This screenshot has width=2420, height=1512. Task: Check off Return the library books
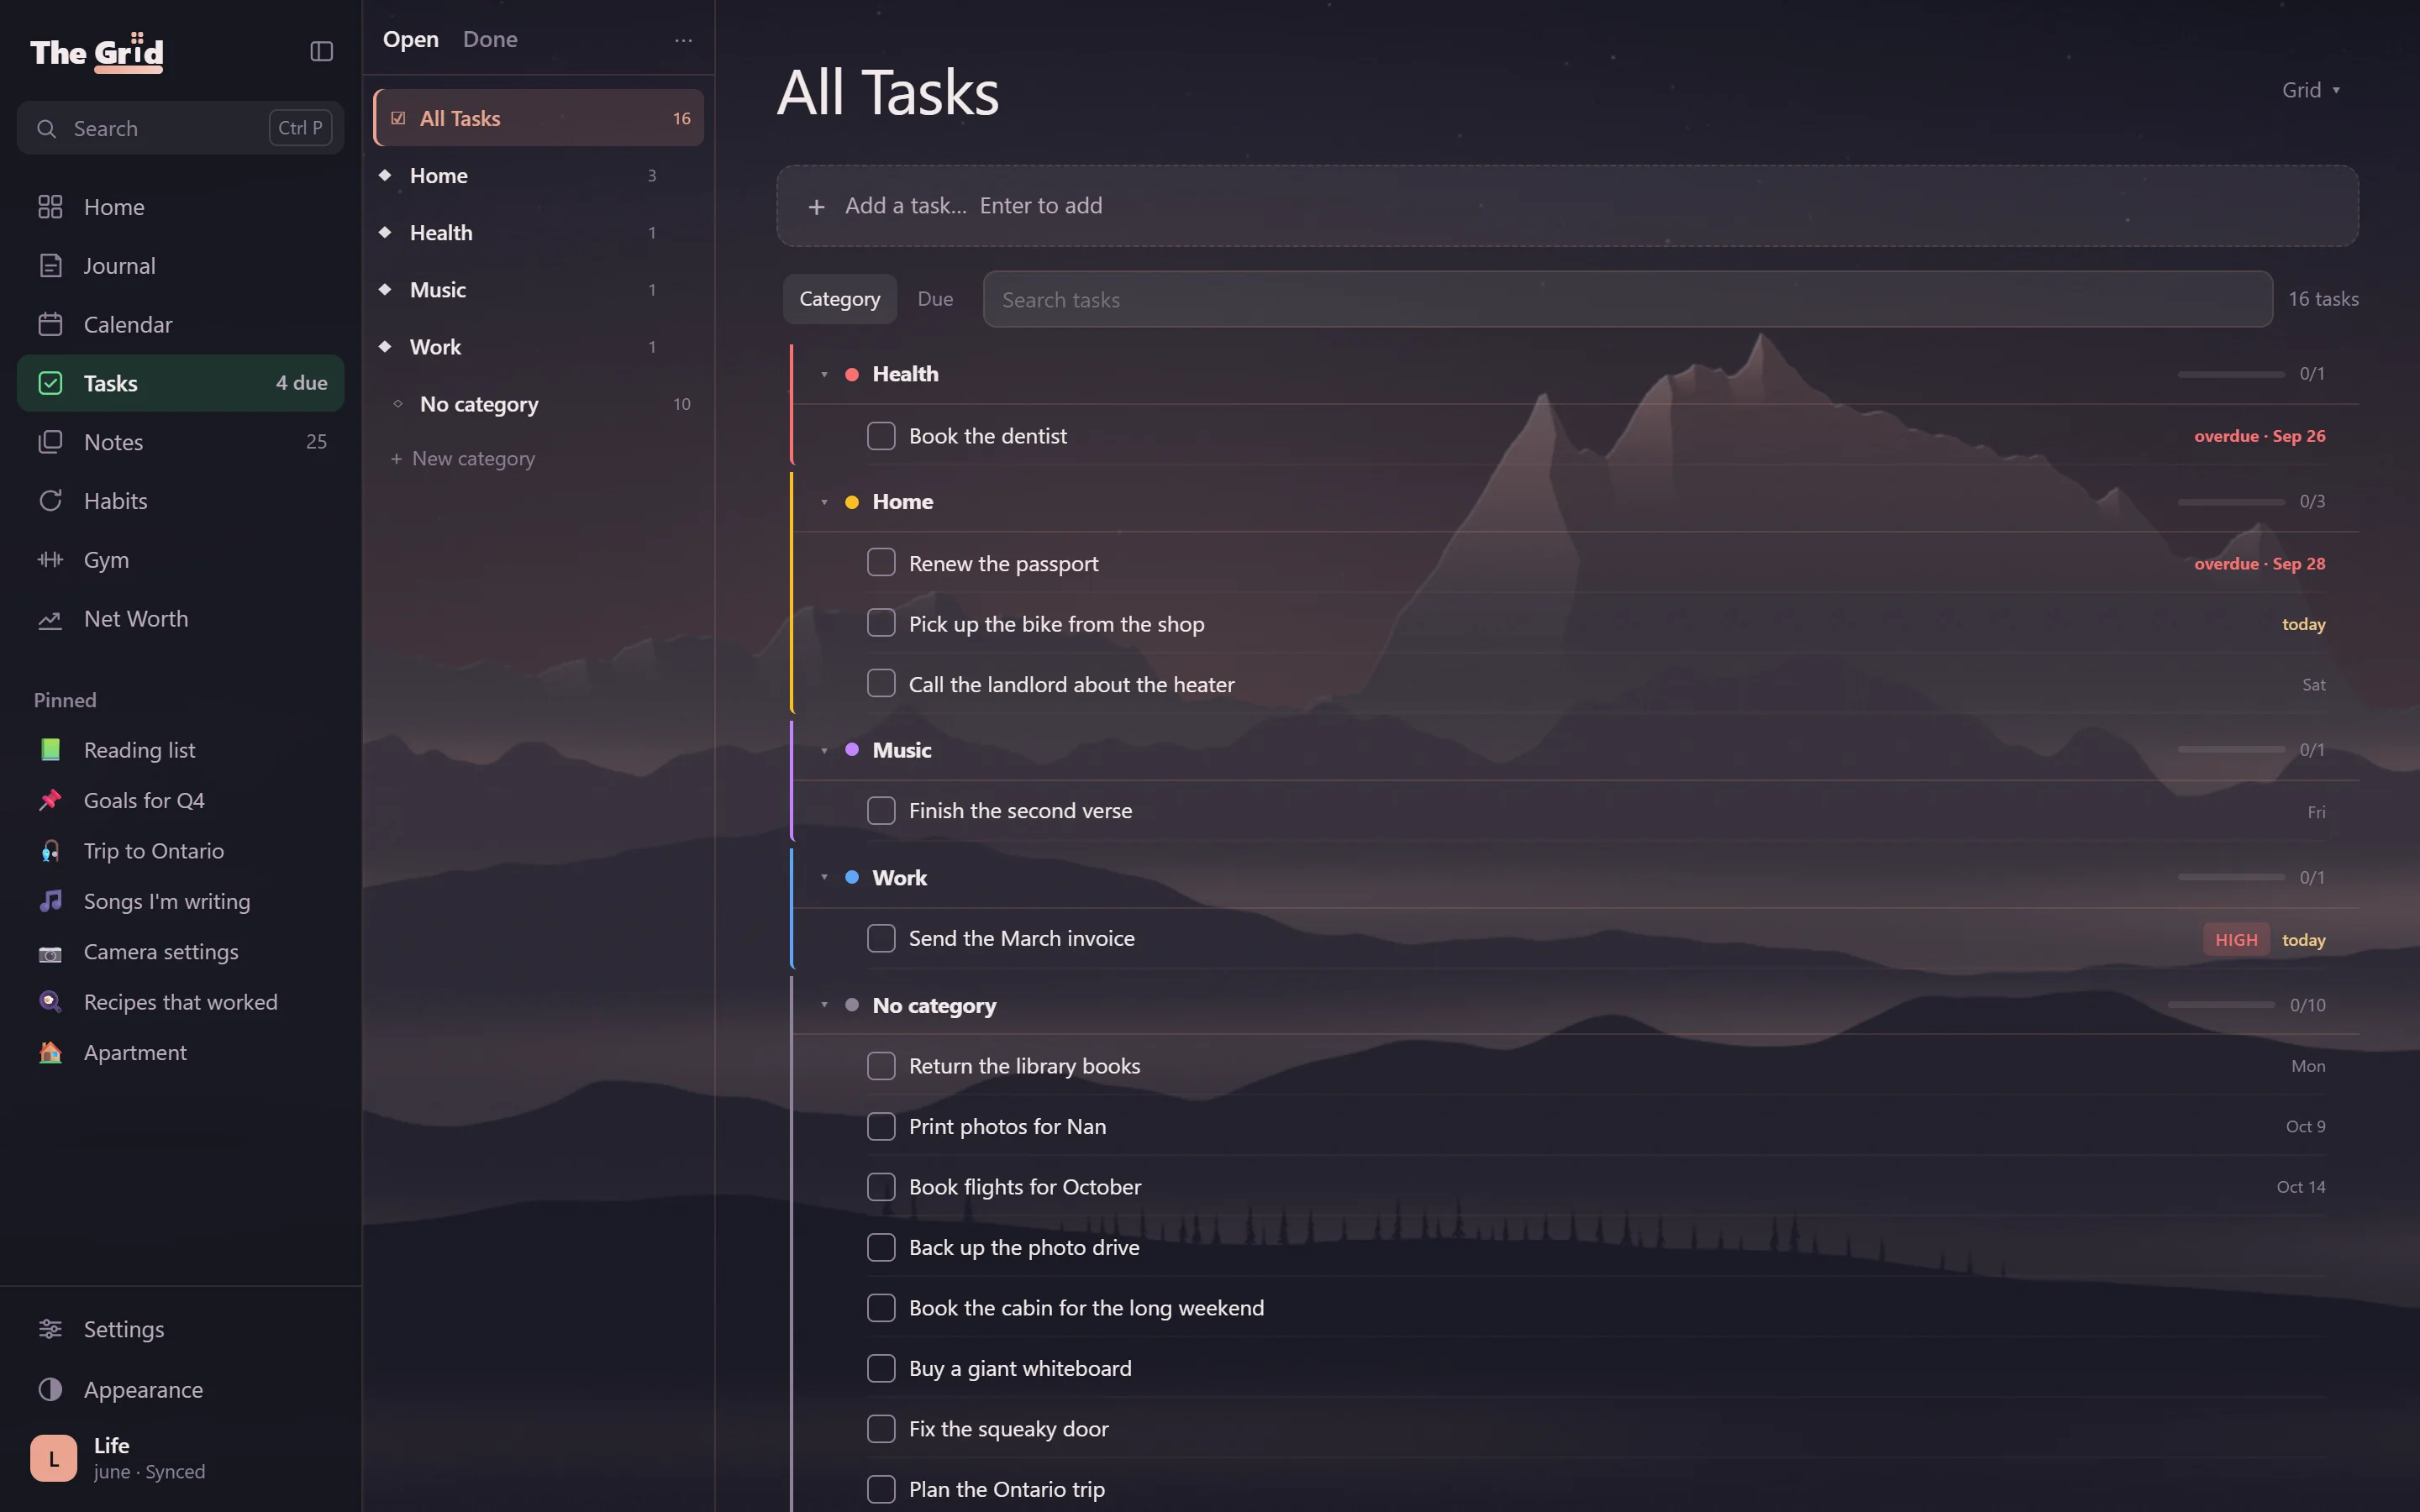coord(881,1066)
